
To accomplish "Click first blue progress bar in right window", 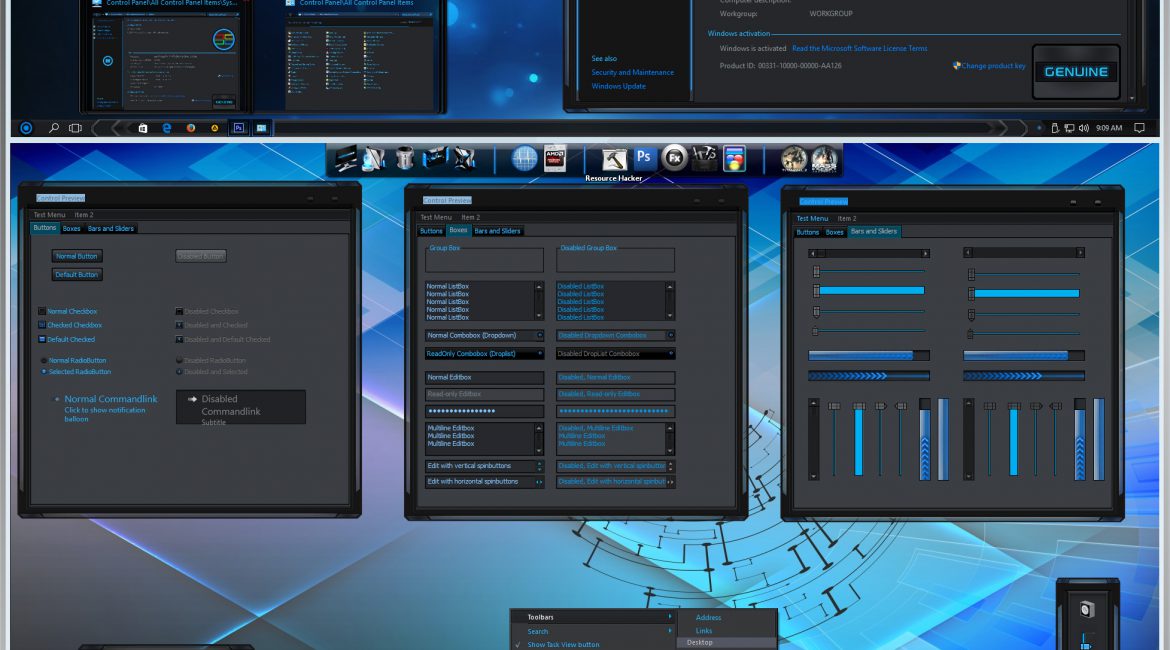I will pyautogui.click(x=869, y=356).
